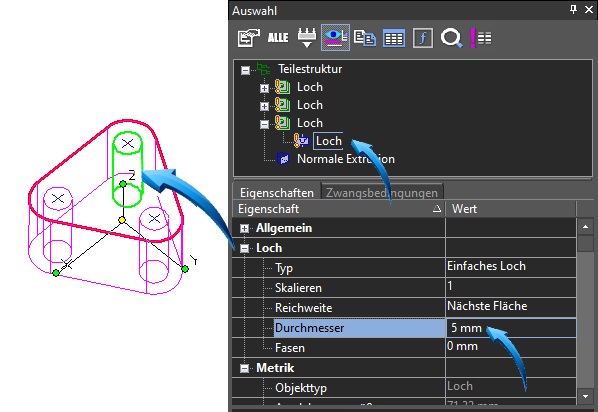Expand the first Loch tree node

264,88
